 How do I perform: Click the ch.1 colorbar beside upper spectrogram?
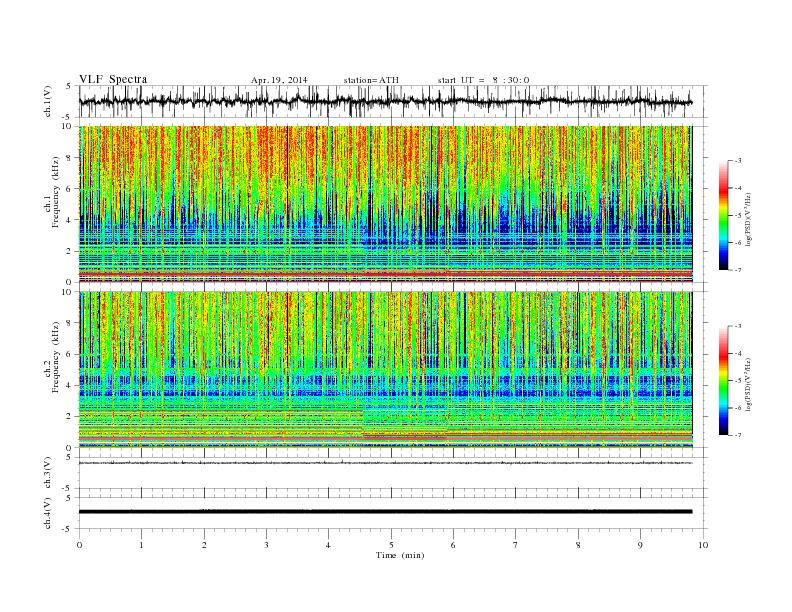[x=724, y=215]
